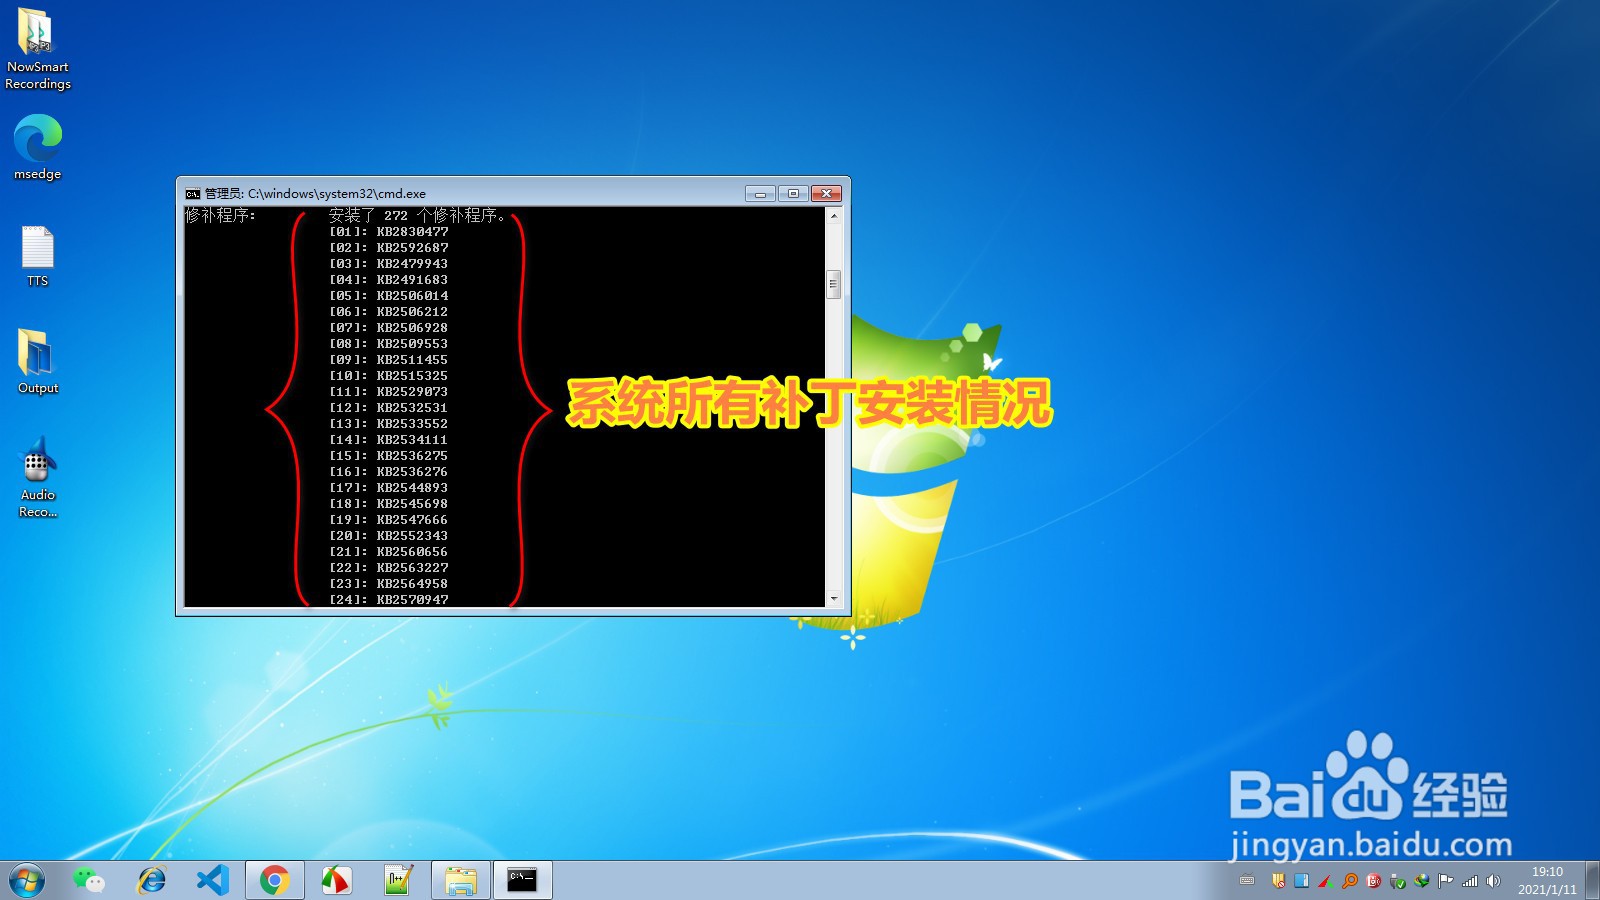Open the Windows Start menu orb
Screen dimensions: 1600x900
(x=27, y=880)
